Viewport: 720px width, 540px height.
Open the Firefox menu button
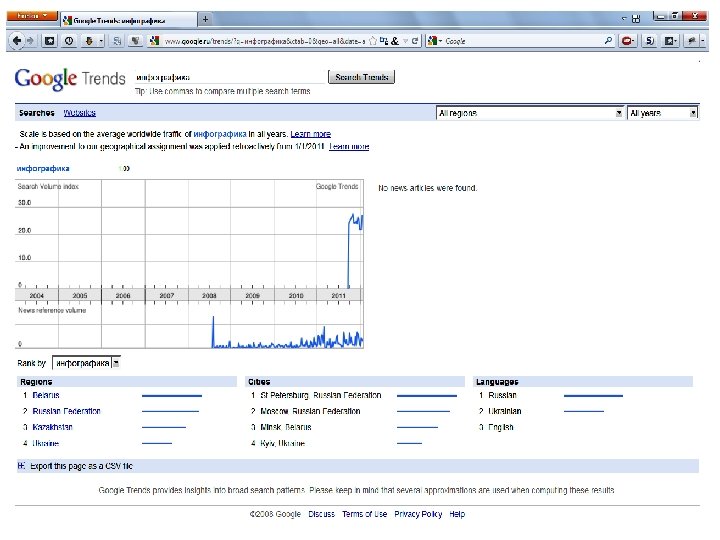click(32, 16)
